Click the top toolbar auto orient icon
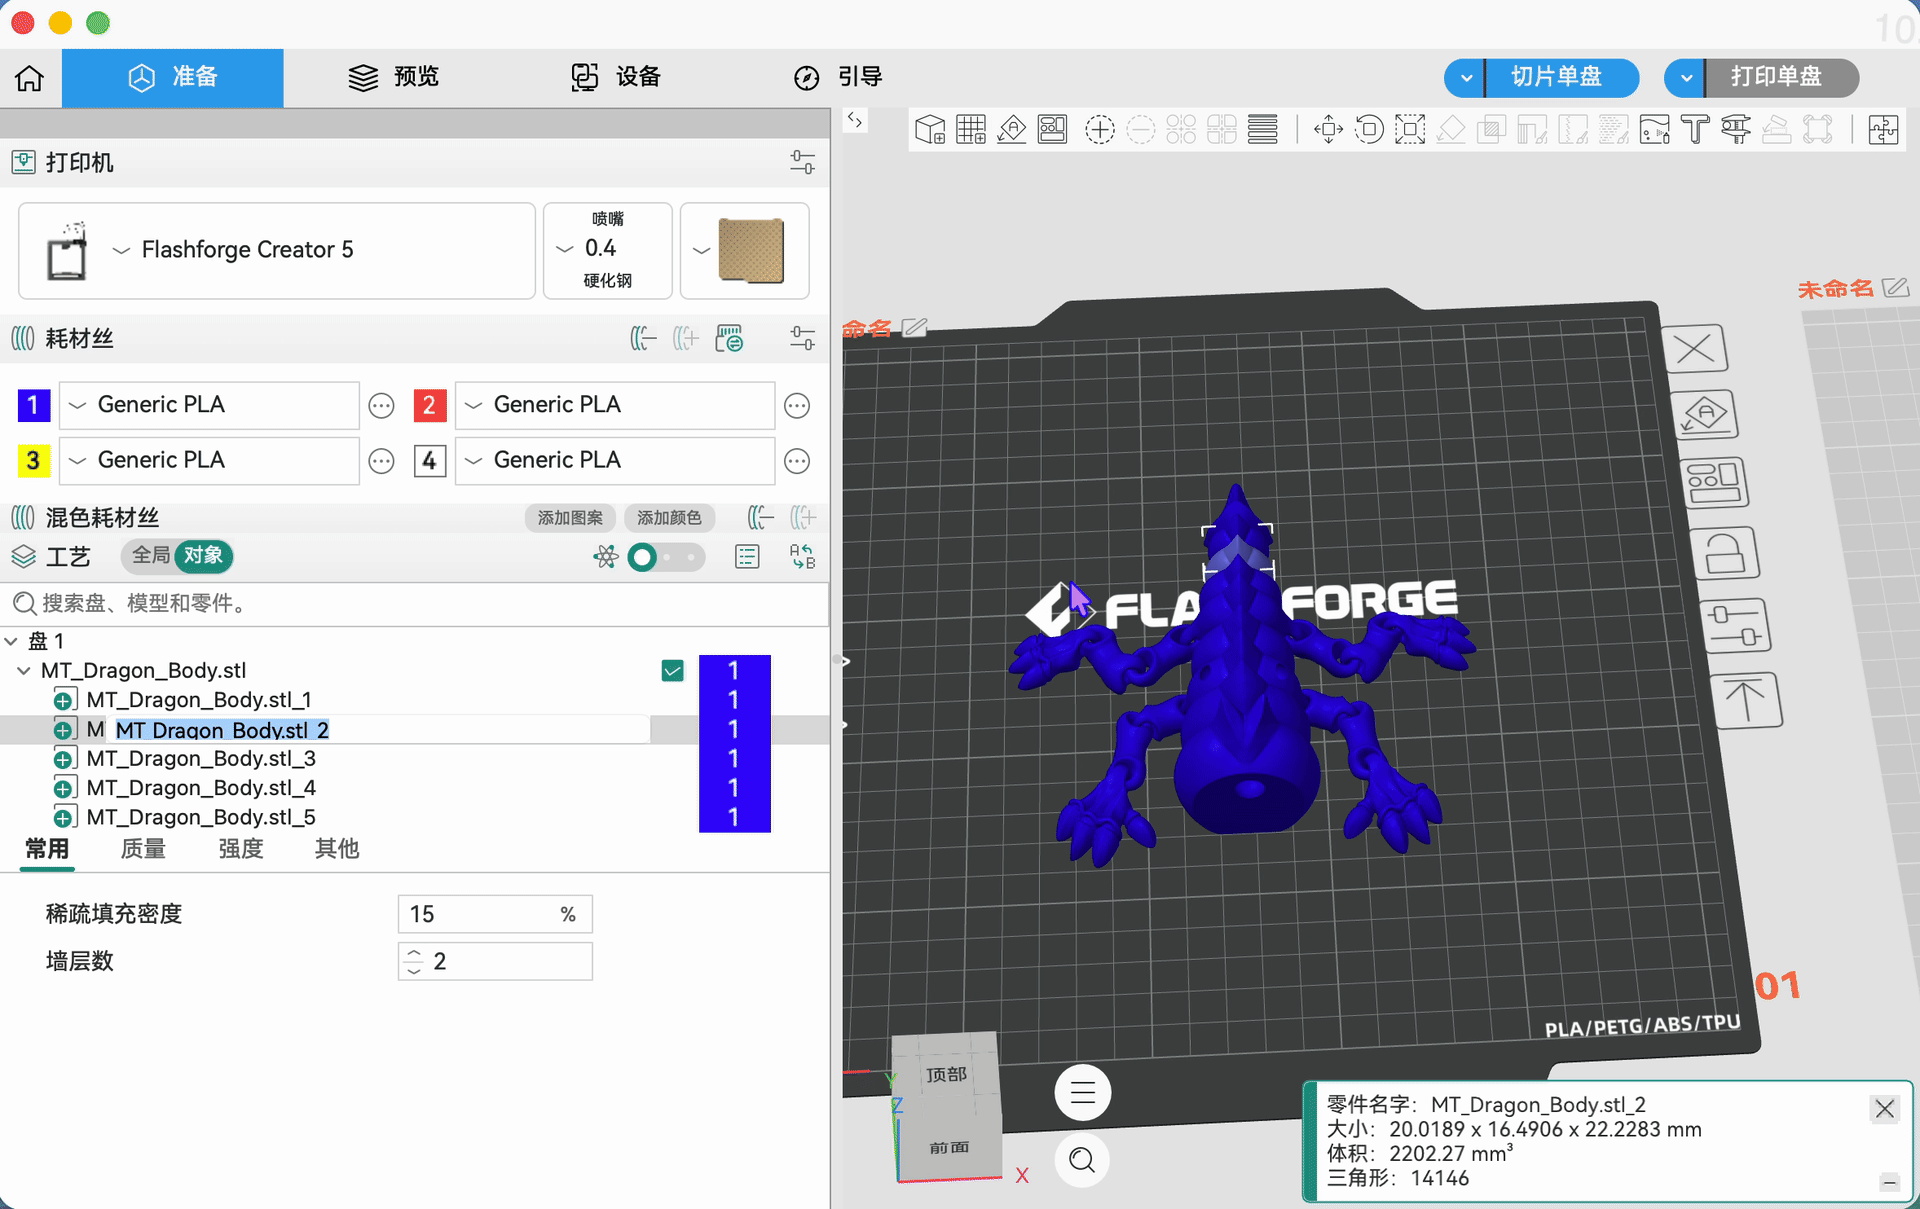The image size is (1920, 1209). (1012, 130)
